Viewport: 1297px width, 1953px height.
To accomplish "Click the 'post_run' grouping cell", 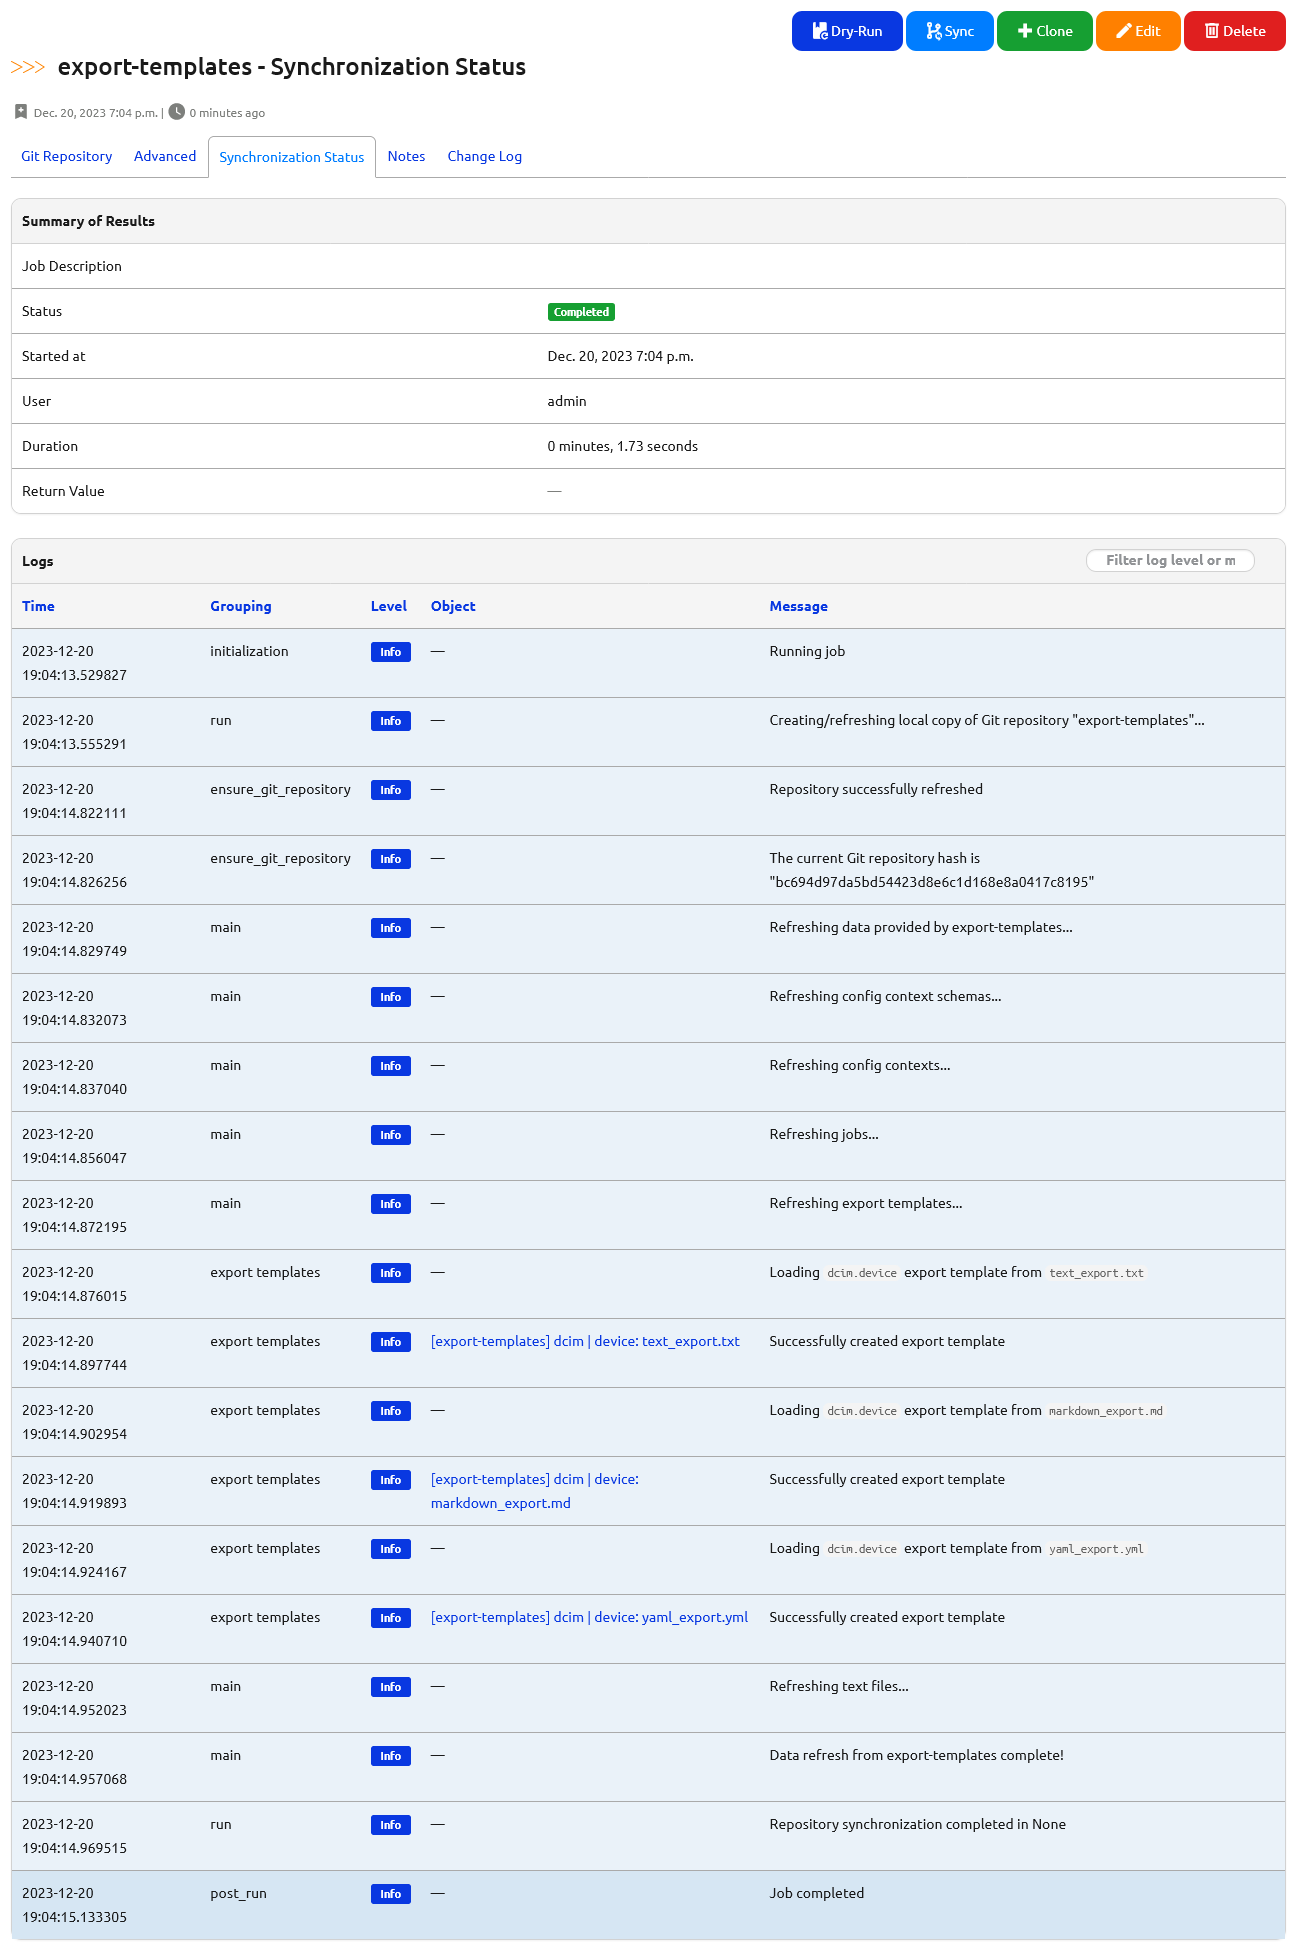I will click(x=238, y=1893).
